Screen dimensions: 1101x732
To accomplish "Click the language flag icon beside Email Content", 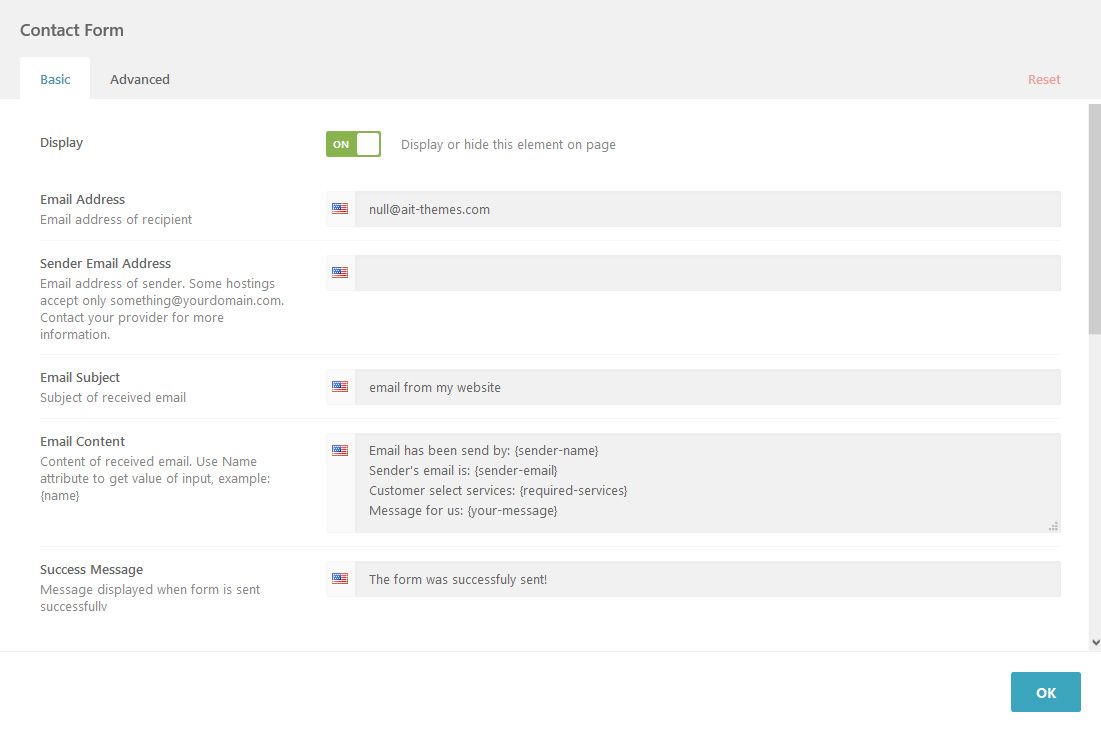I will pyautogui.click(x=340, y=450).
